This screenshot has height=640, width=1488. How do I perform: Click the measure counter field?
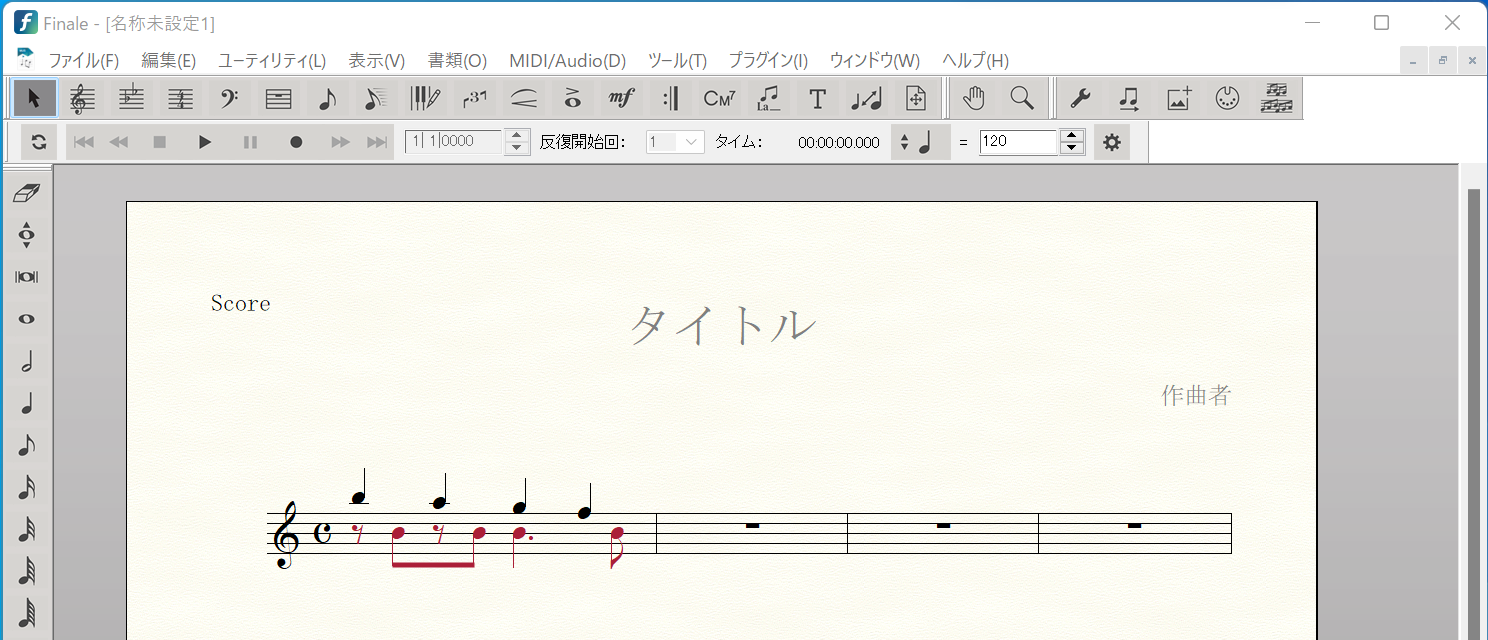[453, 142]
